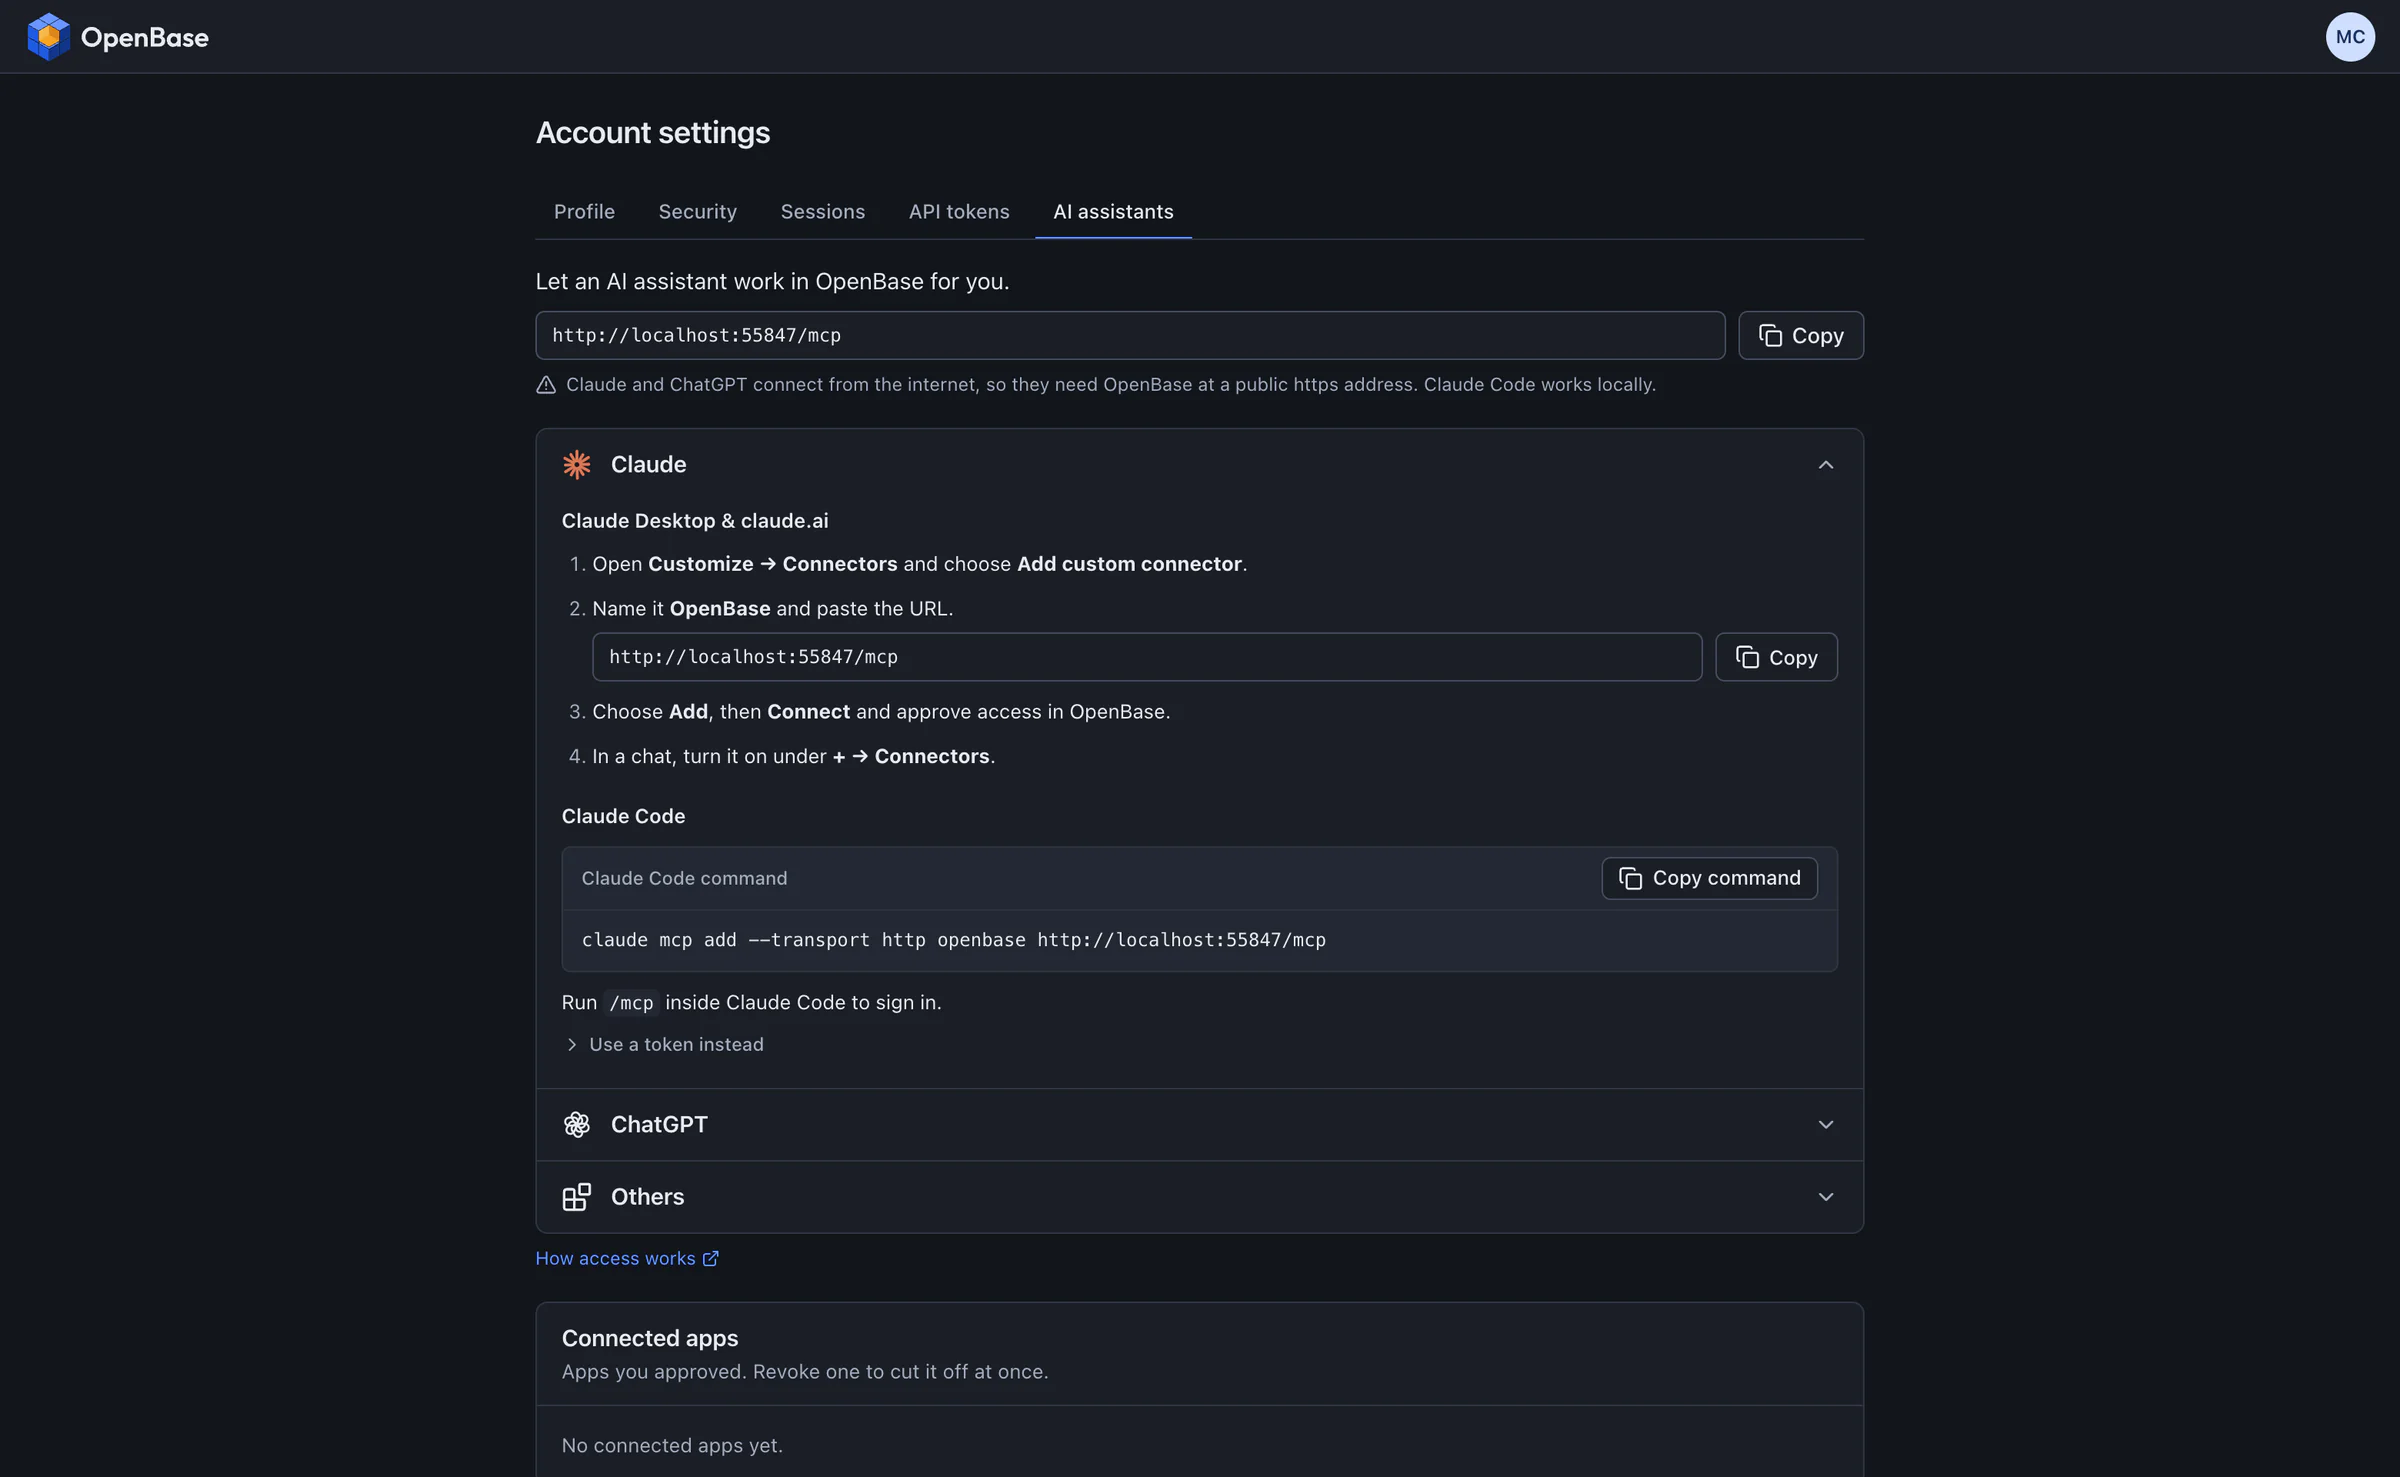Click the OpenBase cube logo icon
The height and width of the screenshot is (1477, 2400).
(48, 37)
